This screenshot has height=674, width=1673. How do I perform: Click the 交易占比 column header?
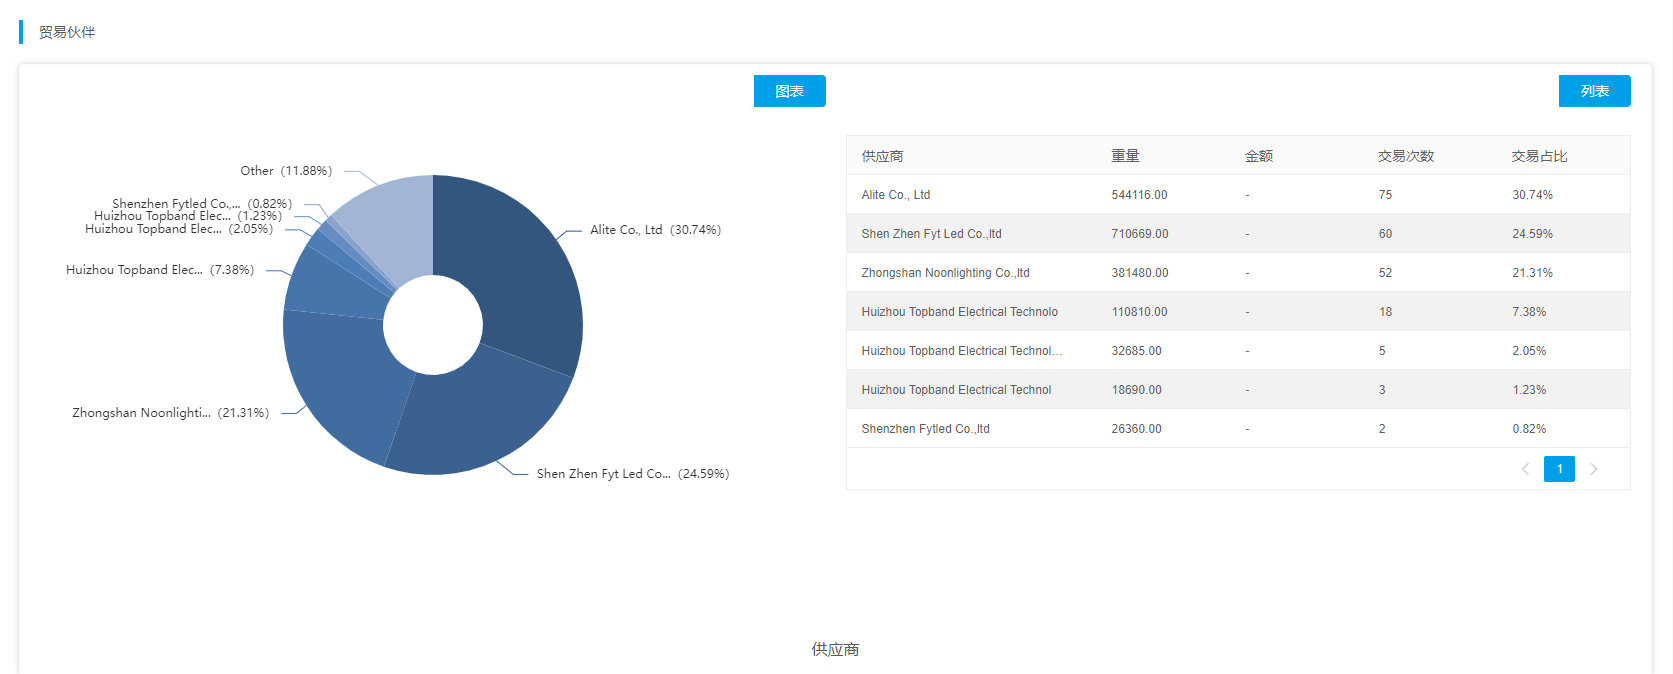1539,156
